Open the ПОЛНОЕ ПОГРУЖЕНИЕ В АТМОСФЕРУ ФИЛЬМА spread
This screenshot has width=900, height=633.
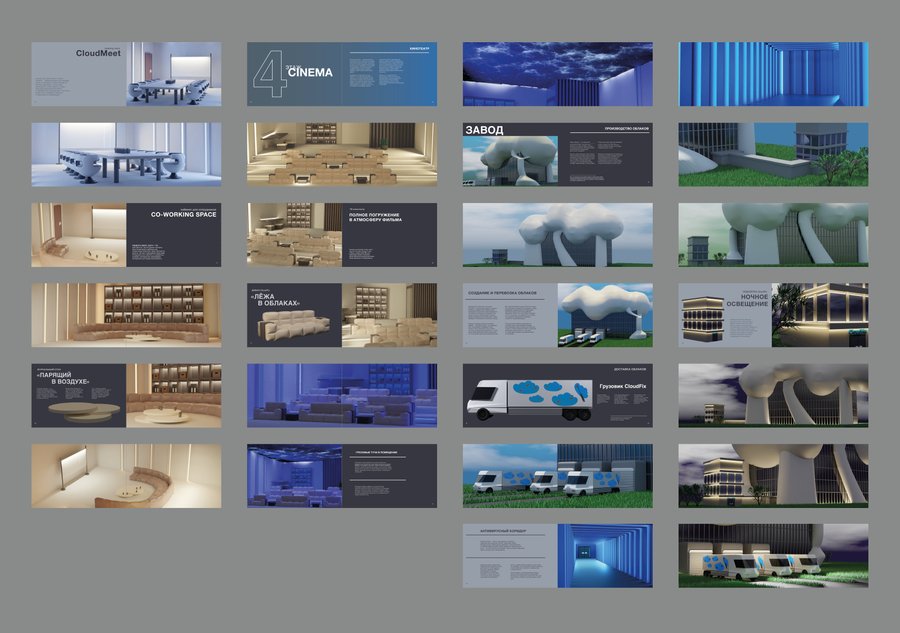point(342,235)
